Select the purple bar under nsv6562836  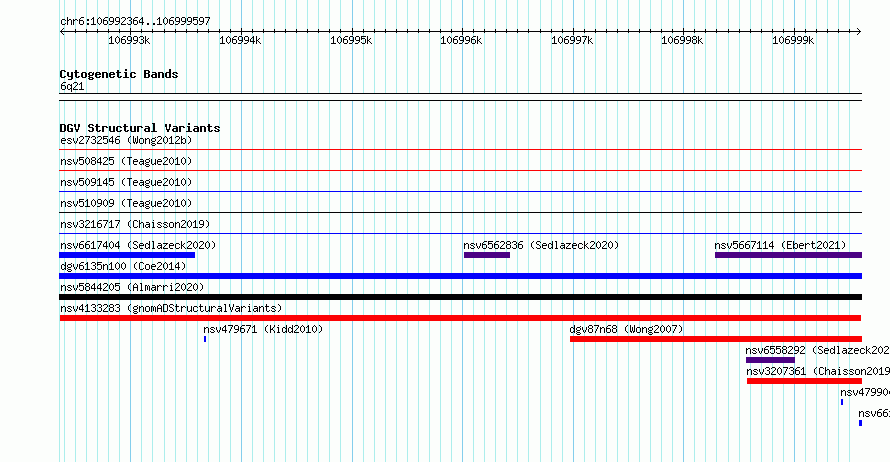[x=487, y=255]
